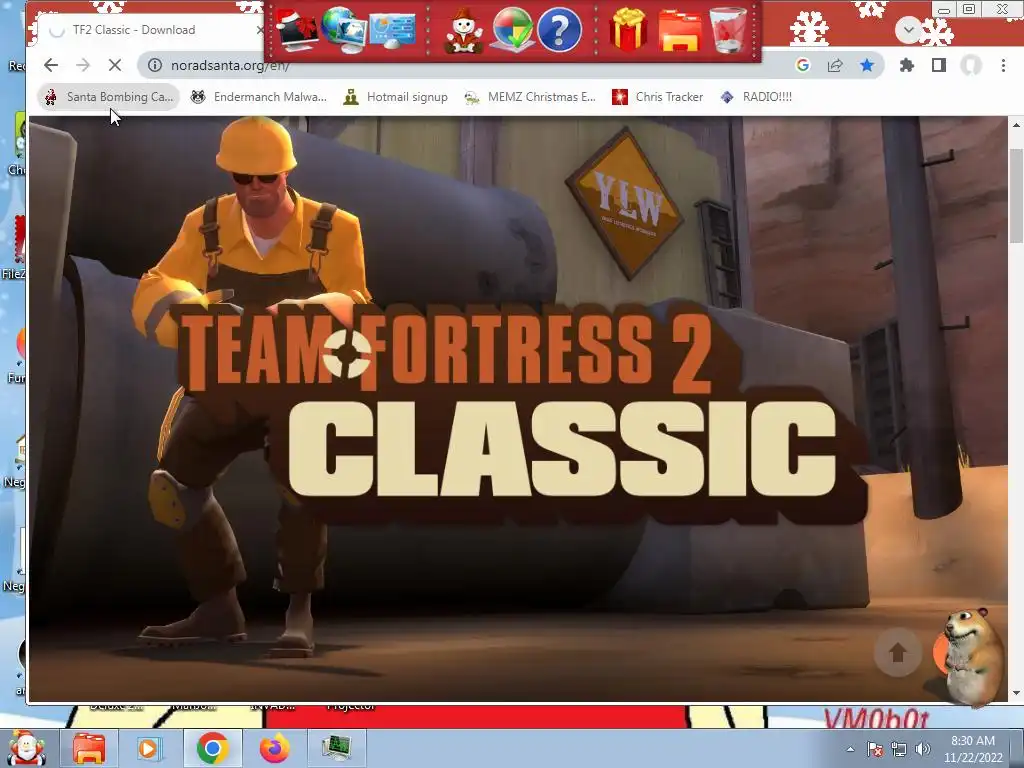Click the scroll-to-top arrow button on page

click(897, 652)
